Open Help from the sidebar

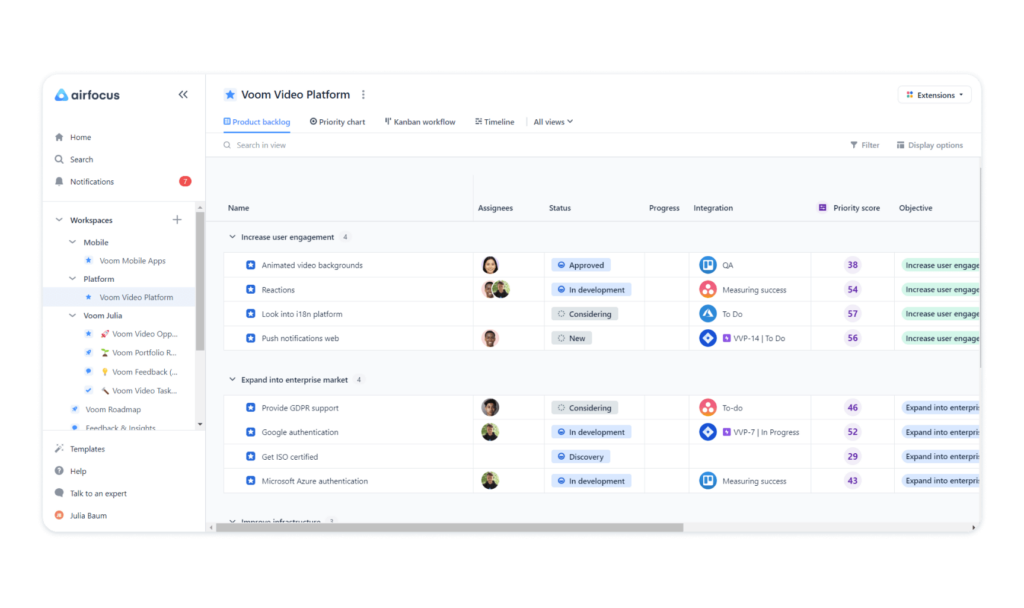click(x=78, y=472)
